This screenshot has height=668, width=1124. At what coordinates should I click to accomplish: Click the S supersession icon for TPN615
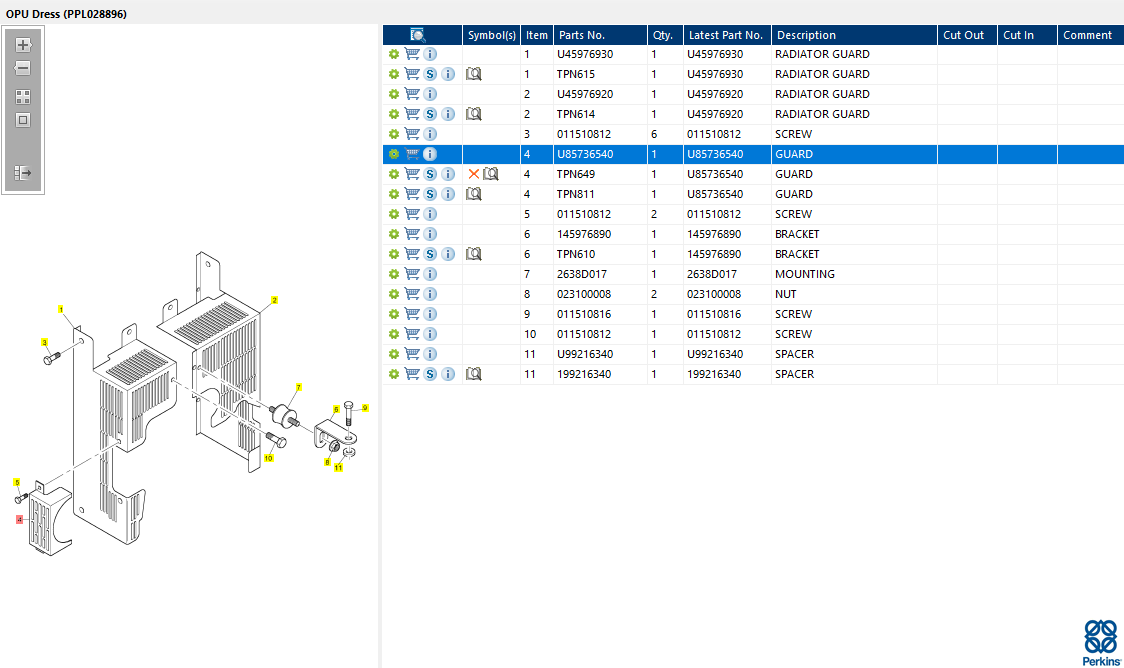click(x=430, y=74)
